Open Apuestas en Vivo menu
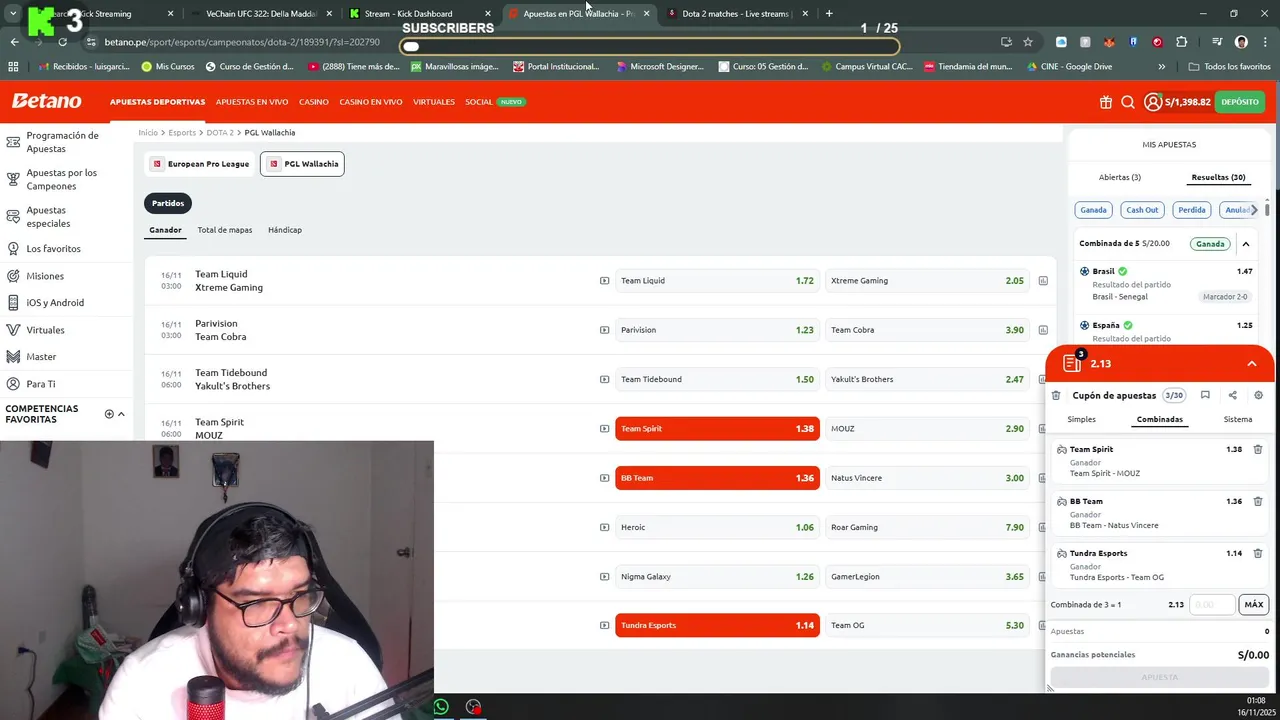 pyautogui.click(x=252, y=102)
